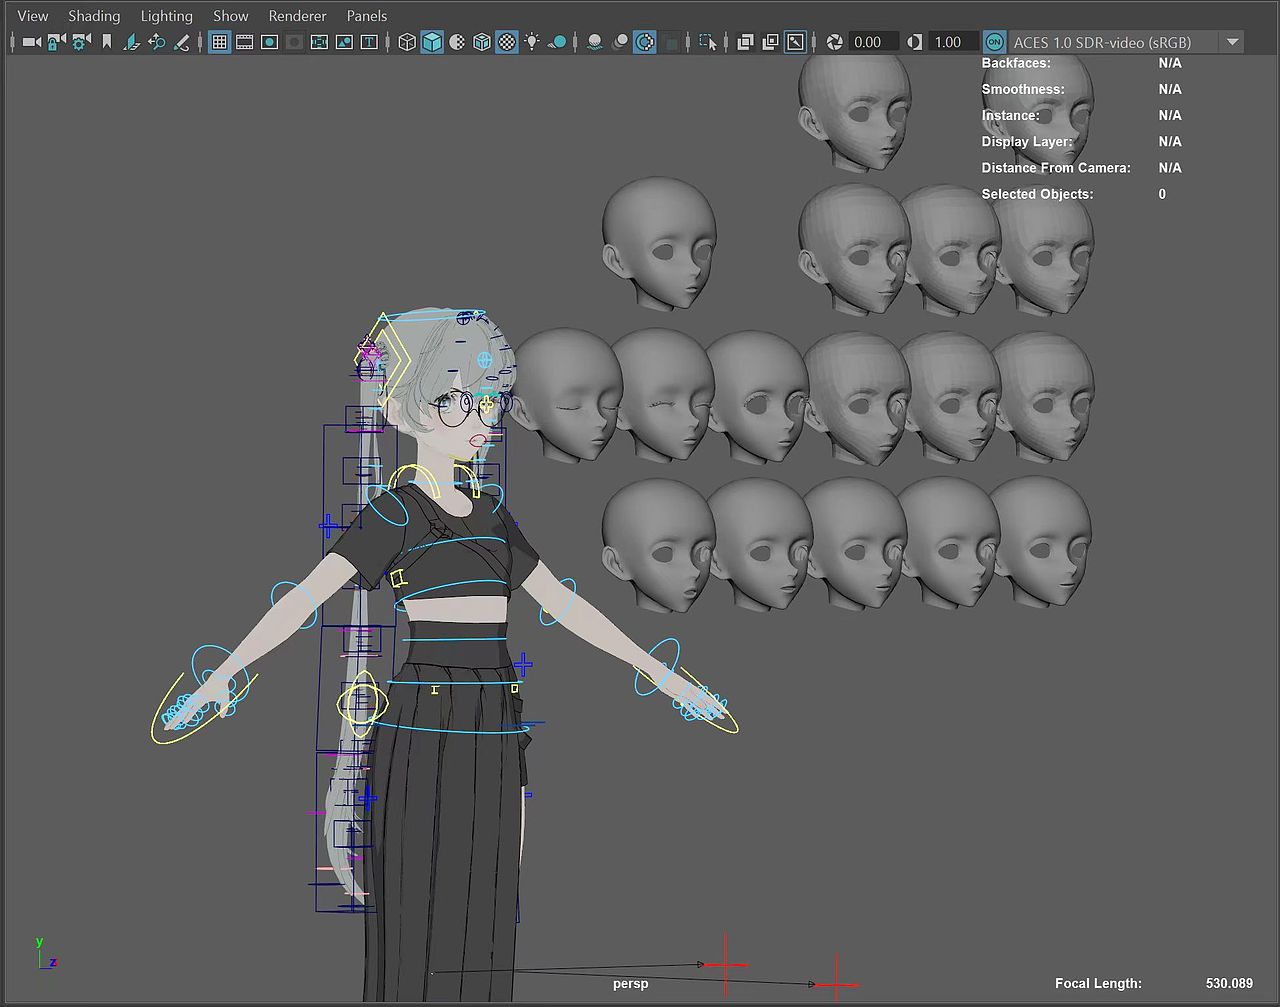
Task: Click the exposure value field 0.00
Action: click(873, 42)
